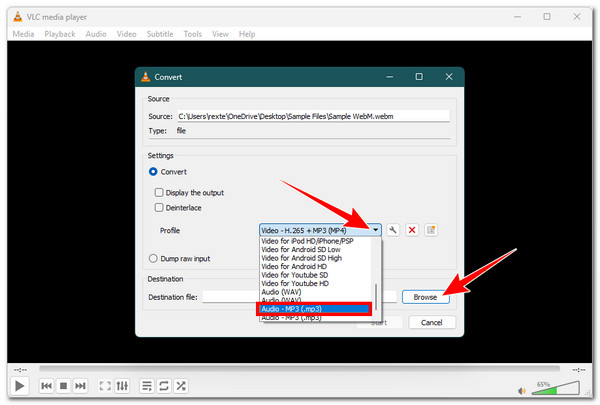This screenshot has width=600, height=405.
Task: Minimize the Convert dialog
Action: (x=390, y=77)
